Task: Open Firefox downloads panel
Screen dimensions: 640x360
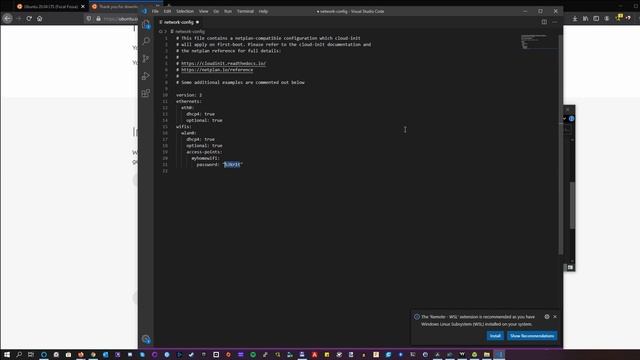Action: pyautogui.click(x=575, y=18)
